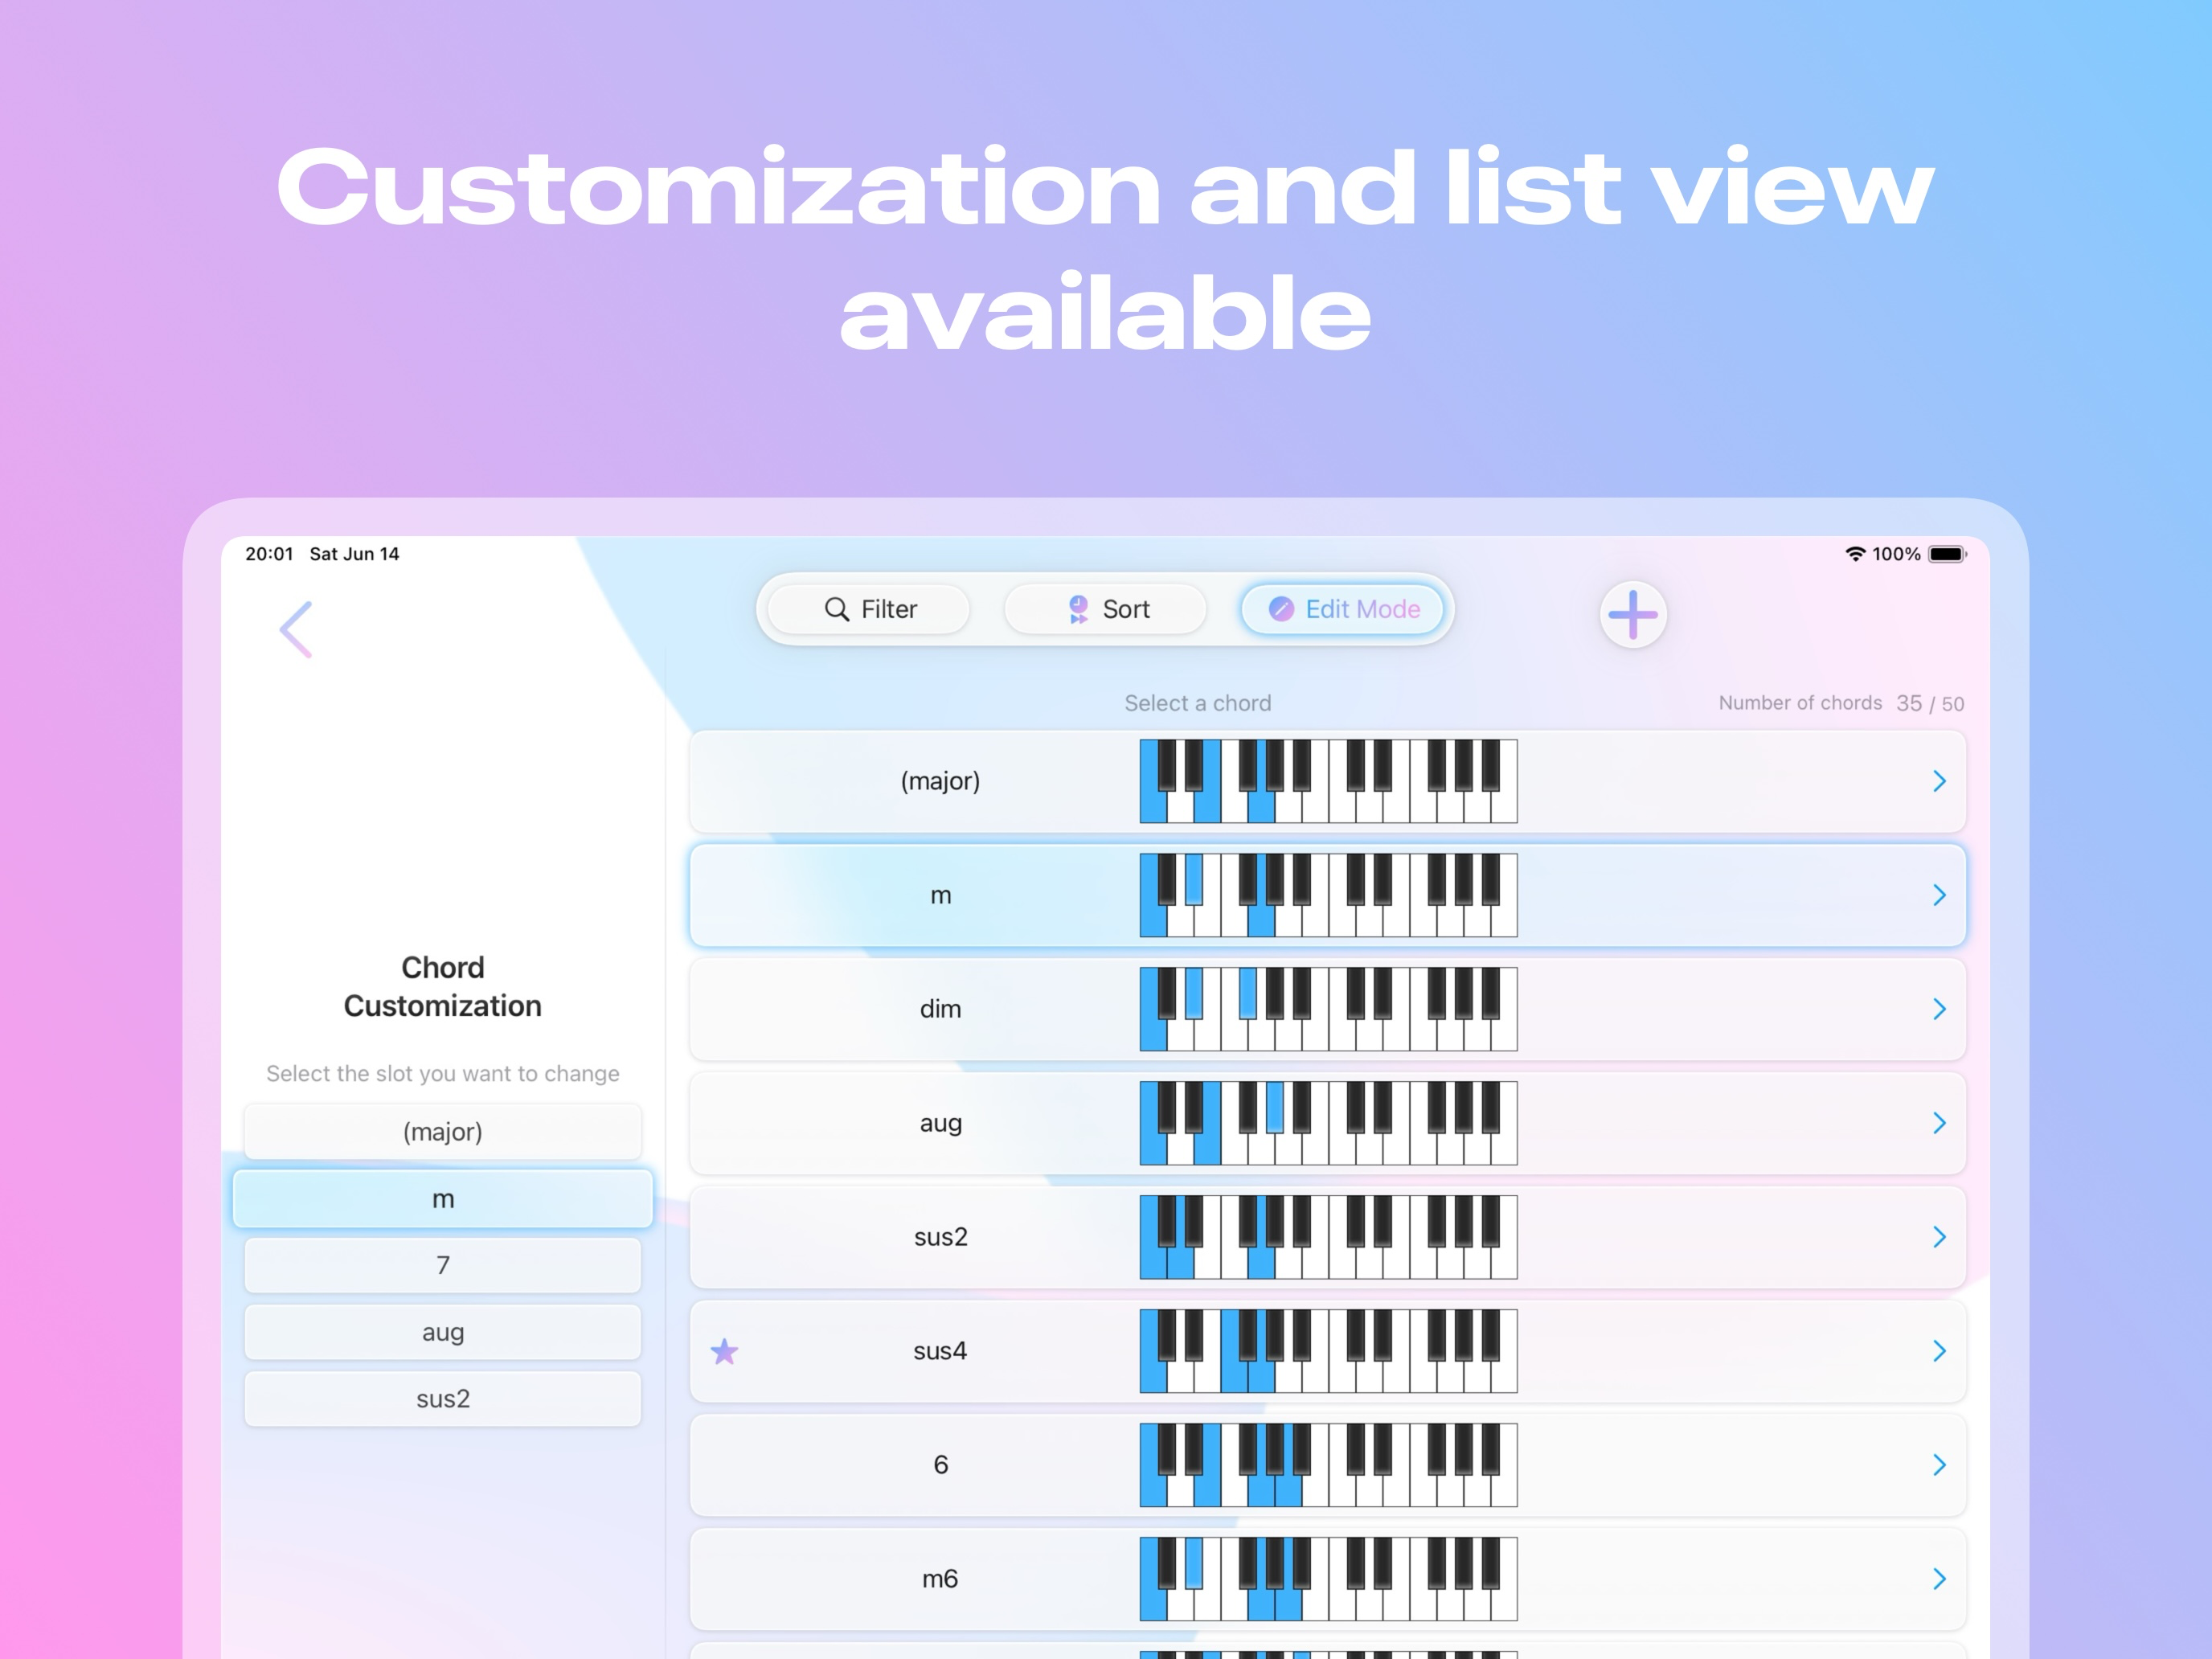
Task: Click the 'Sat Jun 14' date
Action: coord(354,554)
